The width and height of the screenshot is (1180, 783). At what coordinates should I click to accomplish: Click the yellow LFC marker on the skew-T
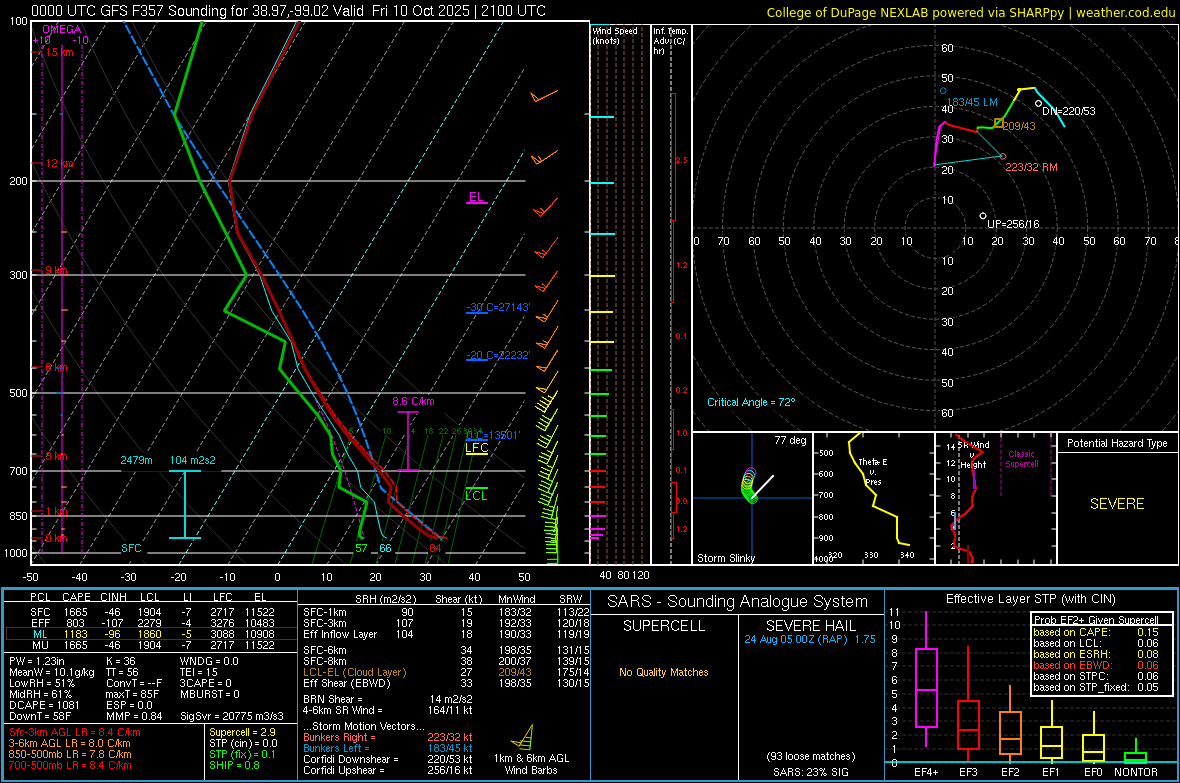pos(476,449)
